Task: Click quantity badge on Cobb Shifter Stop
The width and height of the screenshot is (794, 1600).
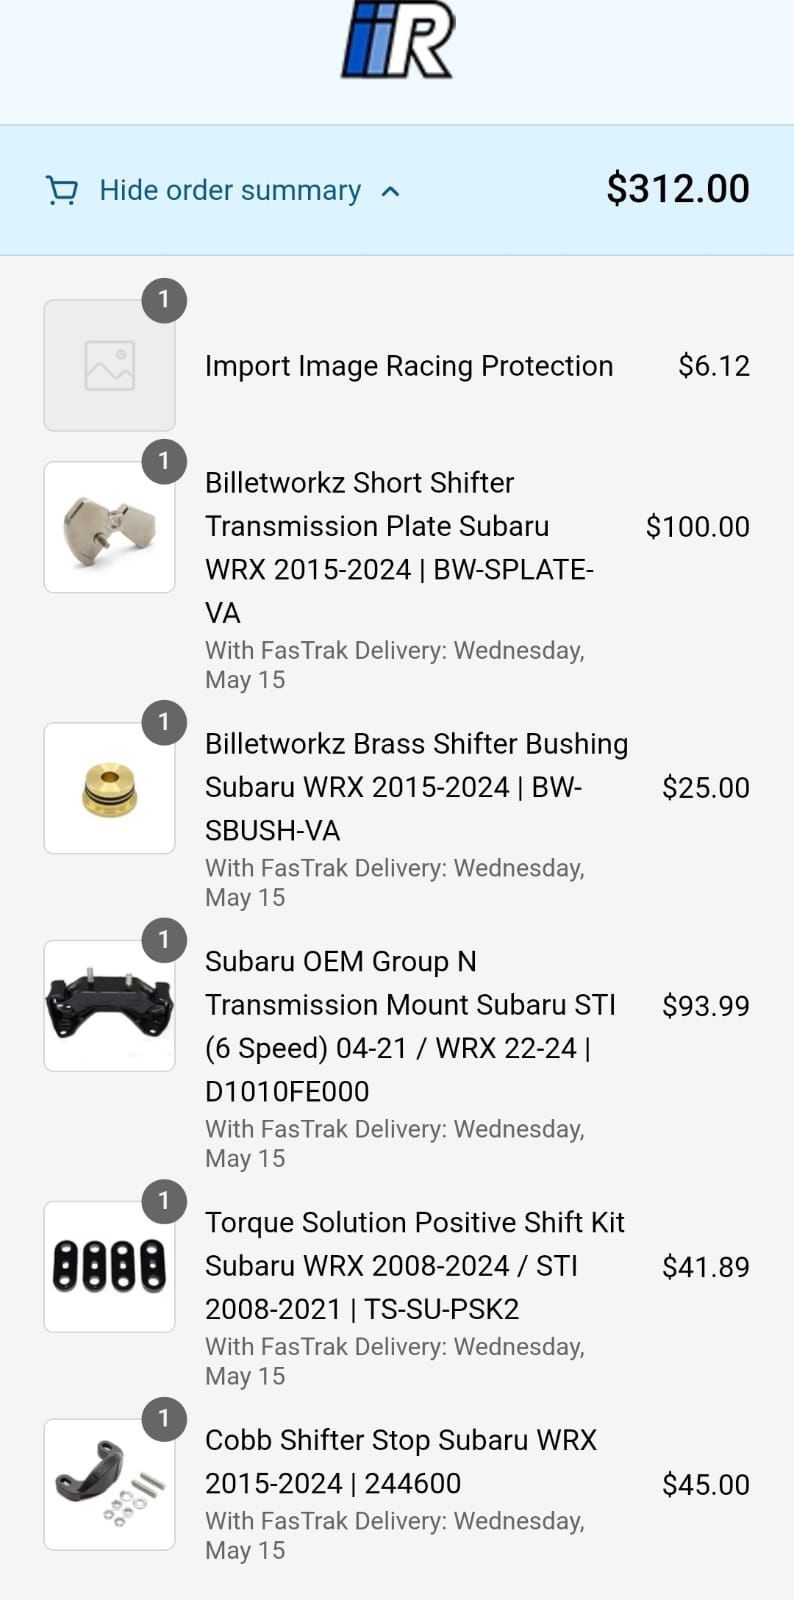Action: [164, 1418]
